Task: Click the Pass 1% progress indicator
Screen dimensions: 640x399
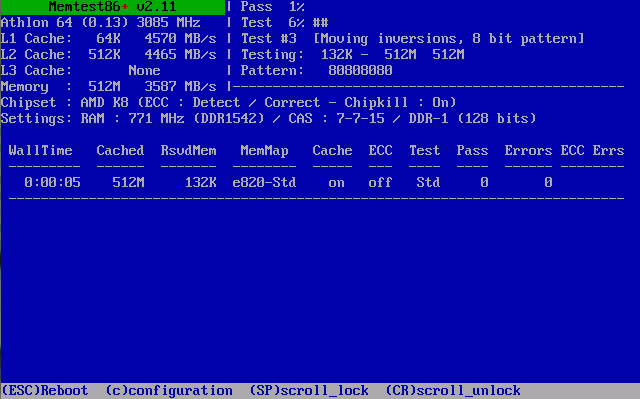Action: (x=272, y=7)
